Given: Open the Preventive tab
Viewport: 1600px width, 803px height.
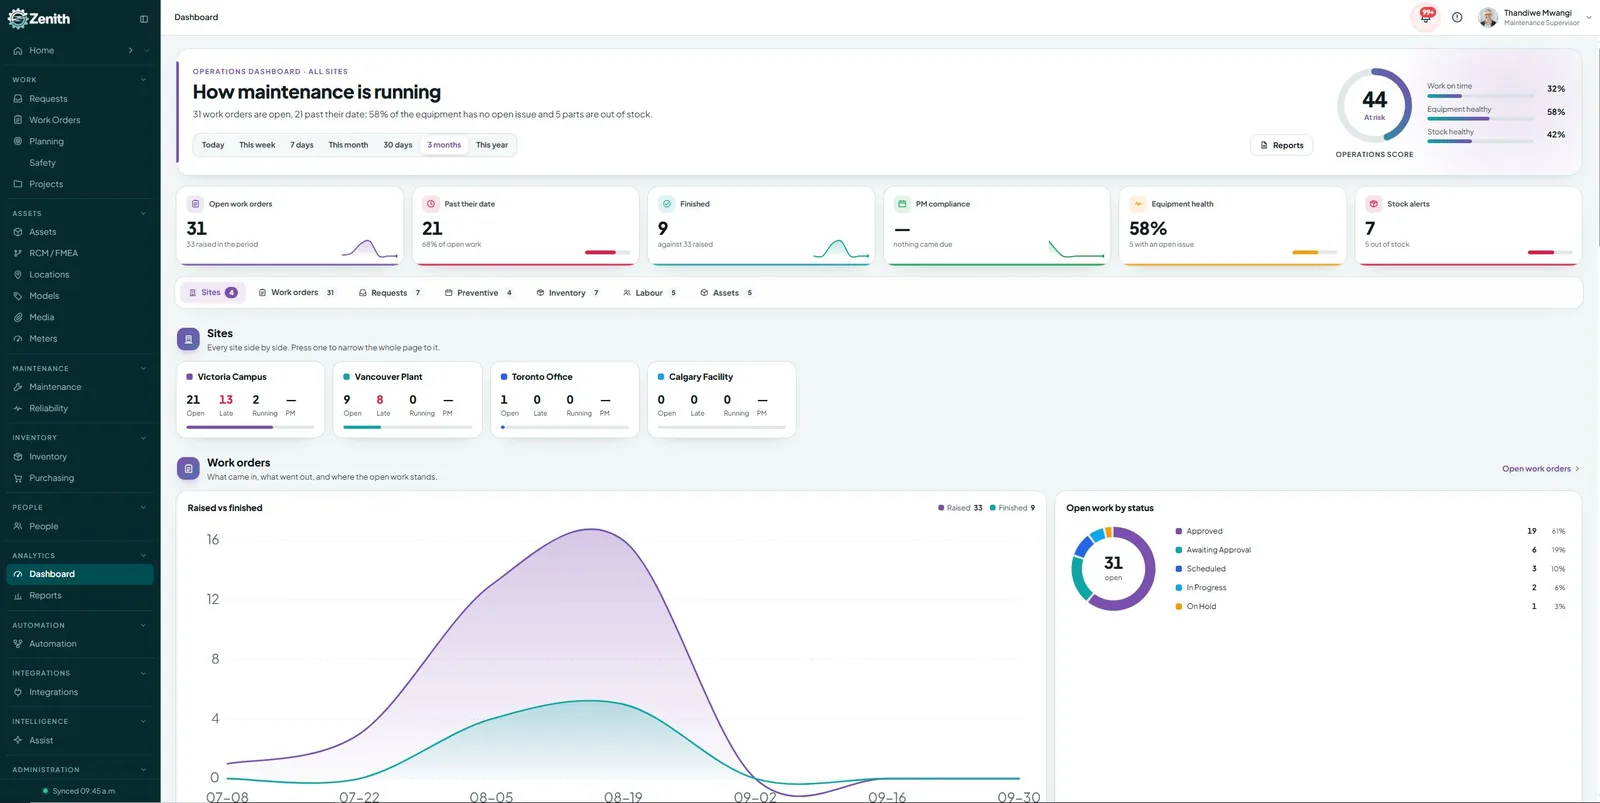Looking at the screenshot, I should [x=478, y=293].
